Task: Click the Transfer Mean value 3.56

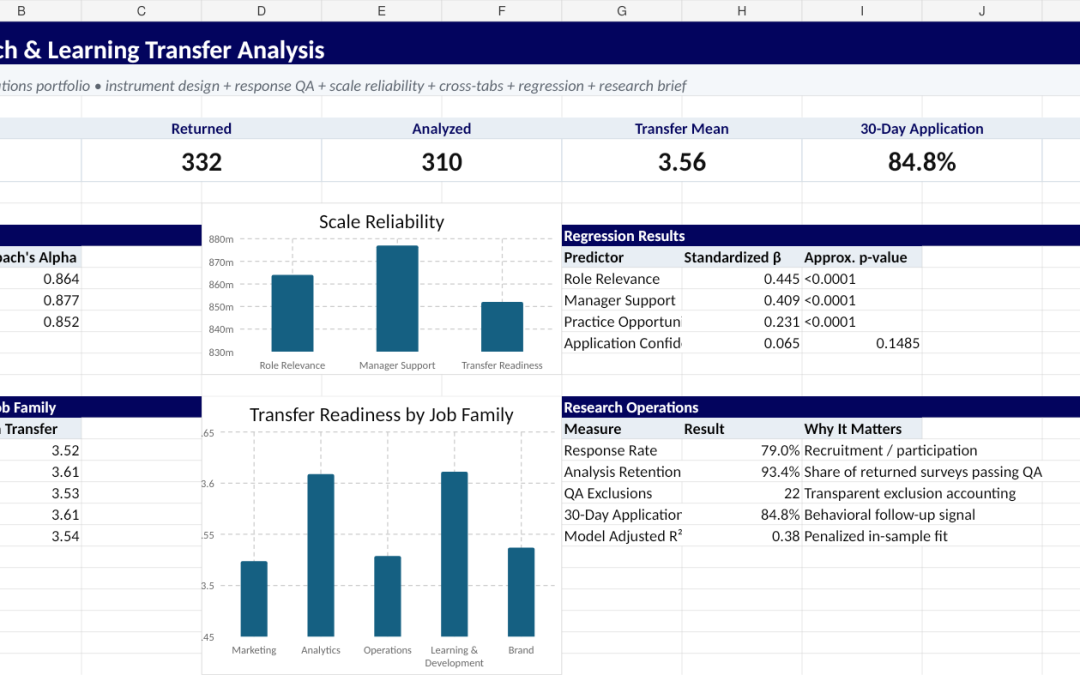Action: tap(682, 162)
